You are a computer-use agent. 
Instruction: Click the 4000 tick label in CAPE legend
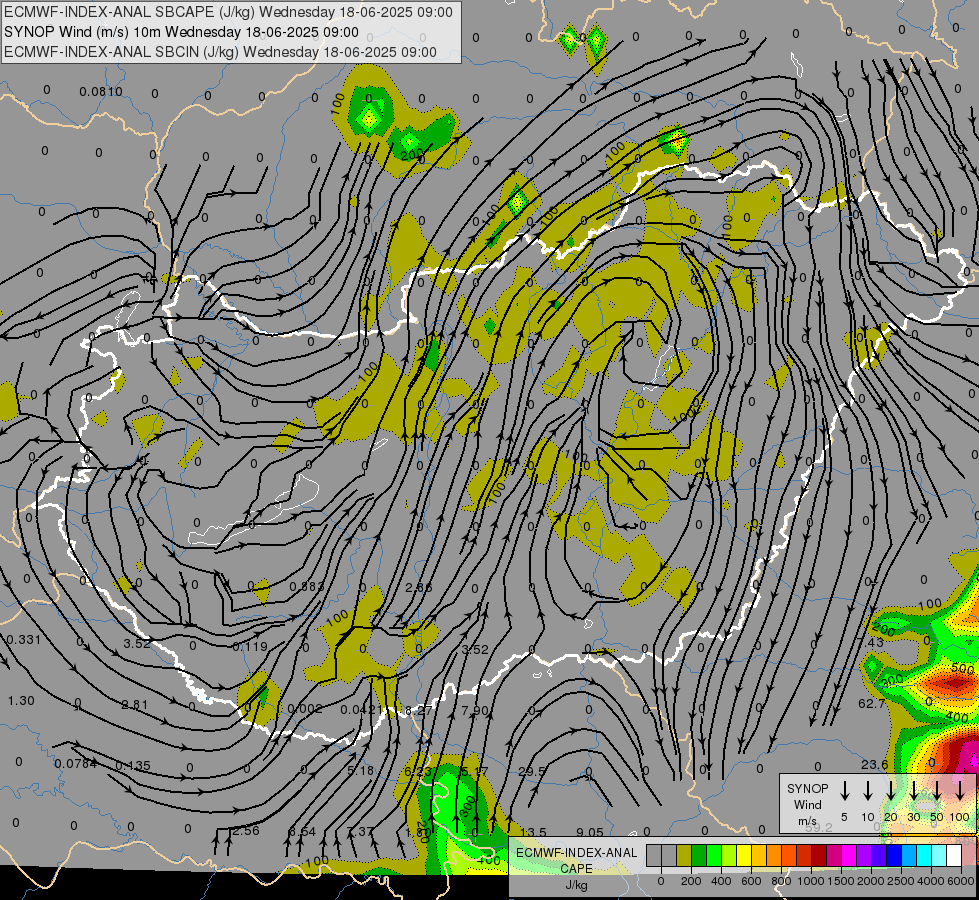pyautogui.click(x=931, y=881)
